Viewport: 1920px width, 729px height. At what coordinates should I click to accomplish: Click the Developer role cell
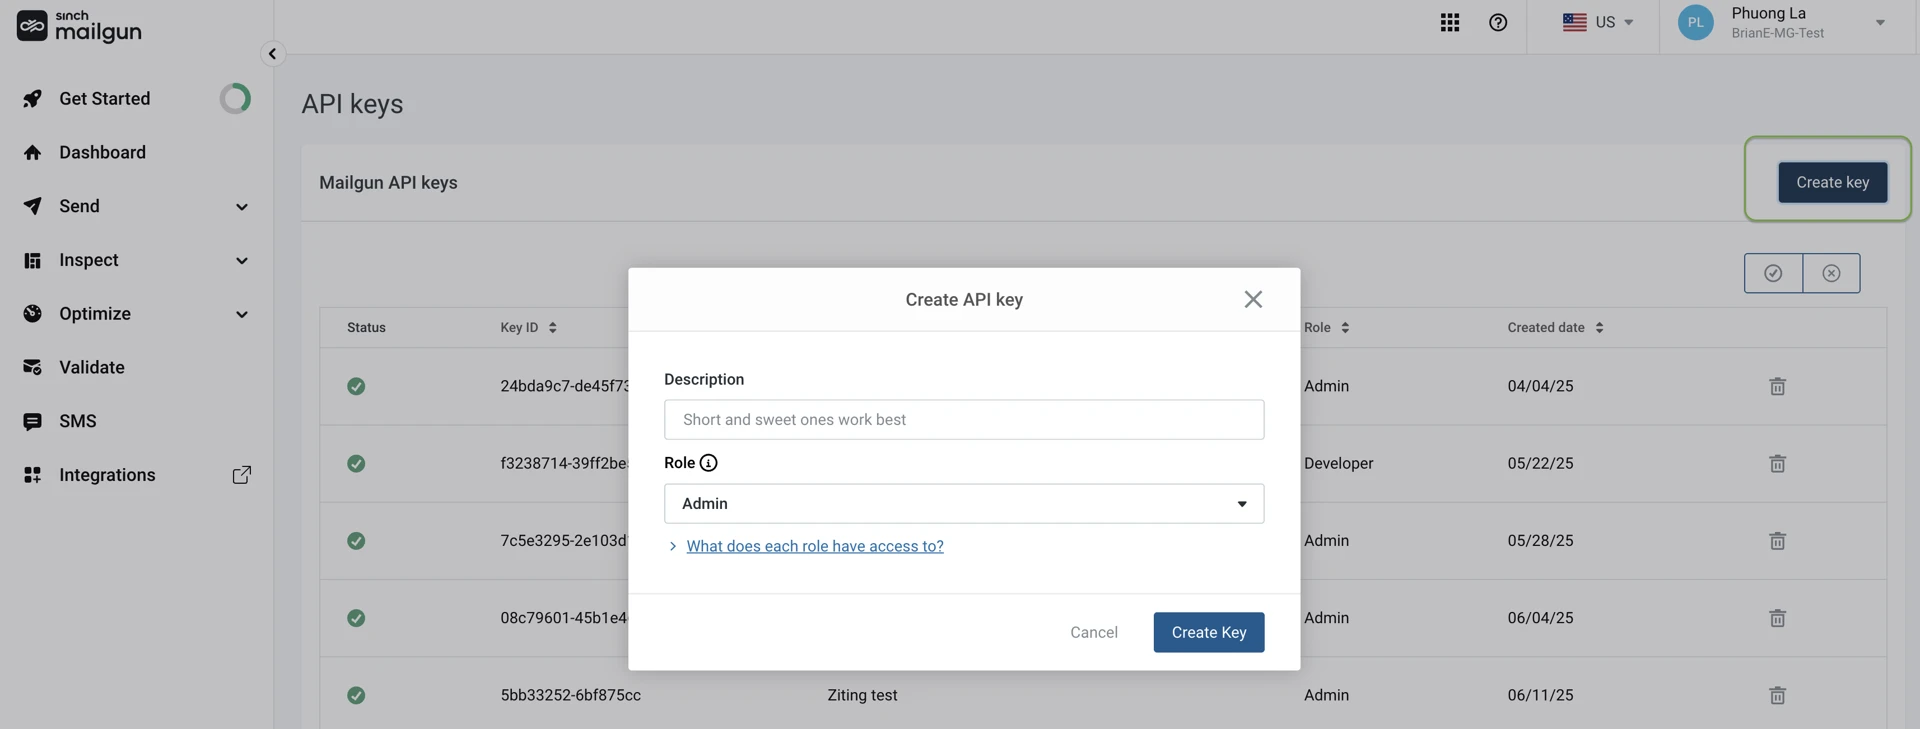[1338, 463]
